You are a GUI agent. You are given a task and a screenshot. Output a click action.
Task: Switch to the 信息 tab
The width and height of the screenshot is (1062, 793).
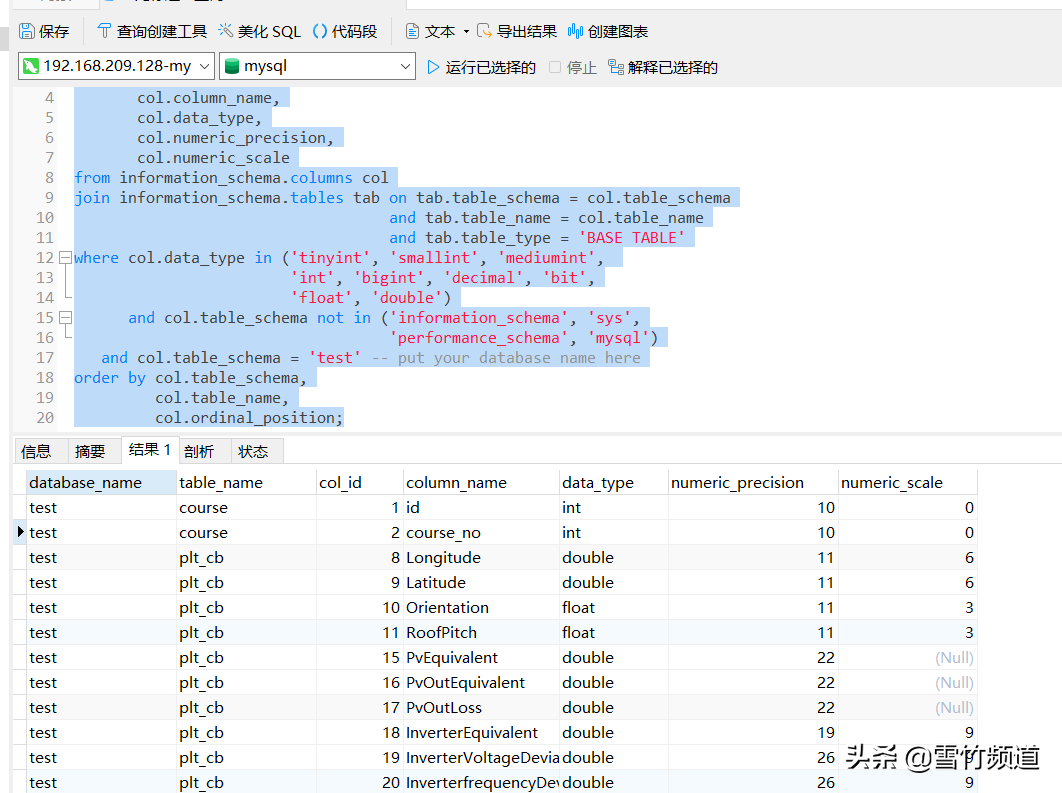(36, 451)
